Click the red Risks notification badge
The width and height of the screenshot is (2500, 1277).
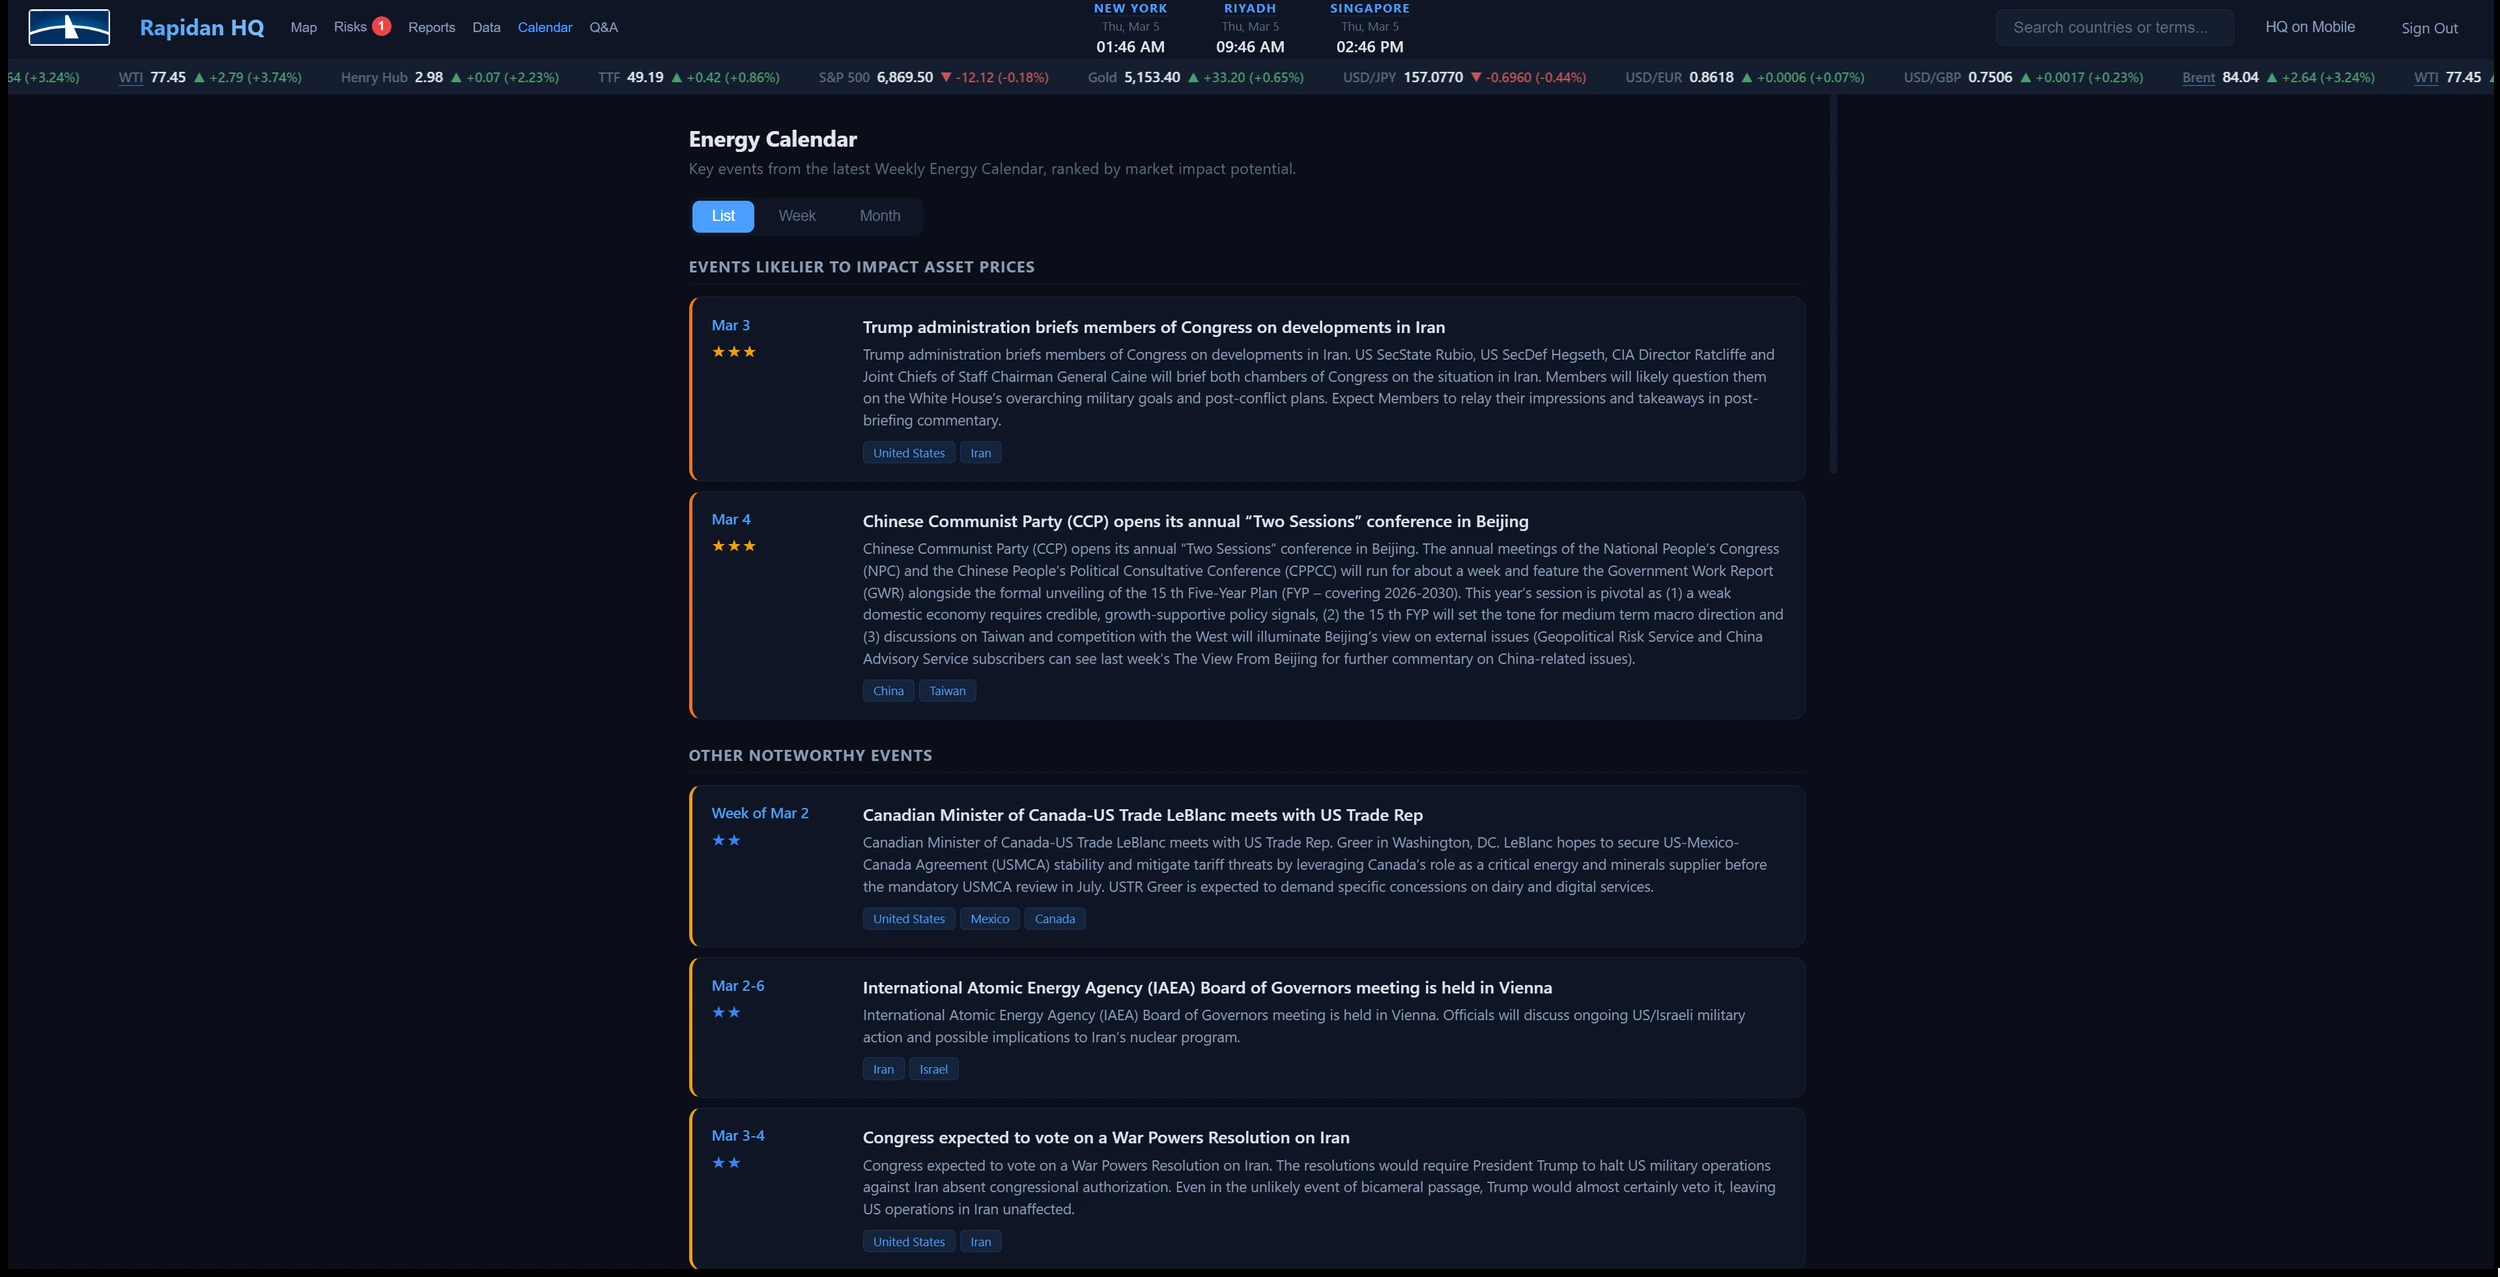(x=383, y=25)
